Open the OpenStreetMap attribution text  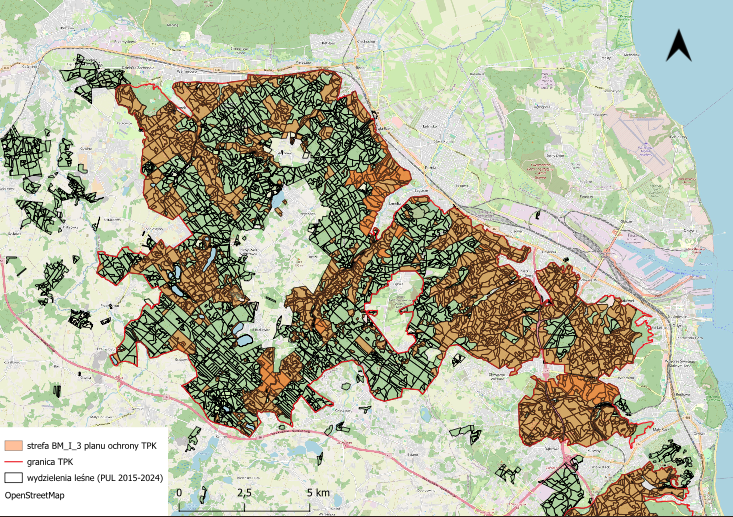(39, 495)
